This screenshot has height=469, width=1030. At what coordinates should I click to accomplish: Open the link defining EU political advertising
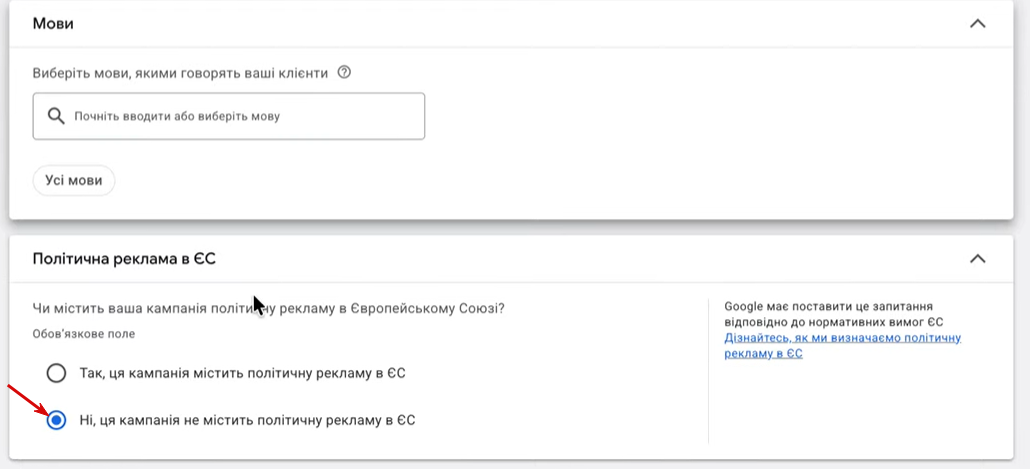click(x=842, y=338)
